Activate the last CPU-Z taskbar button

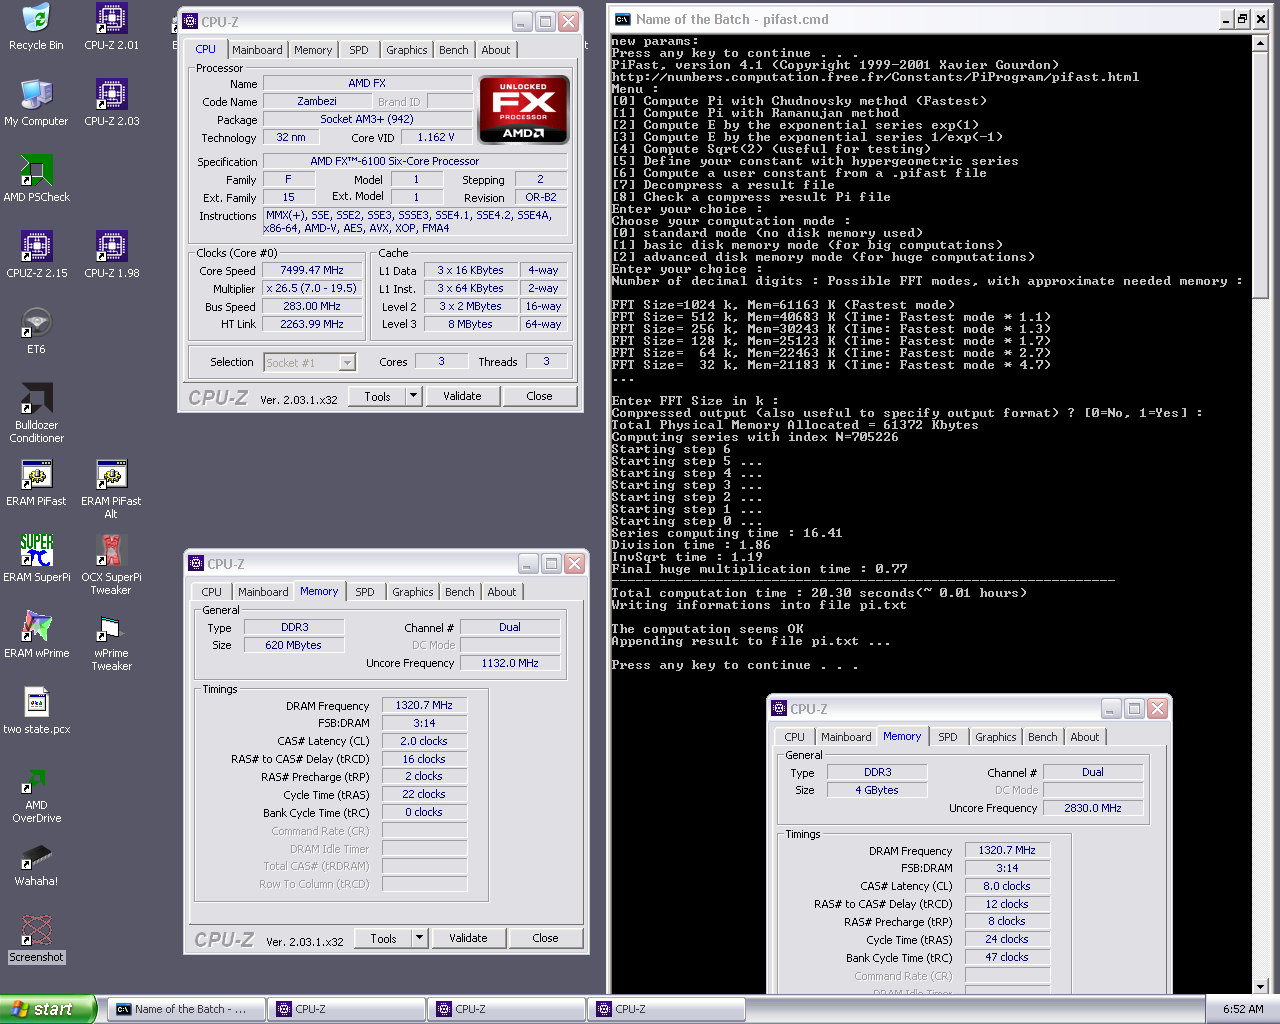[665, 1009]
